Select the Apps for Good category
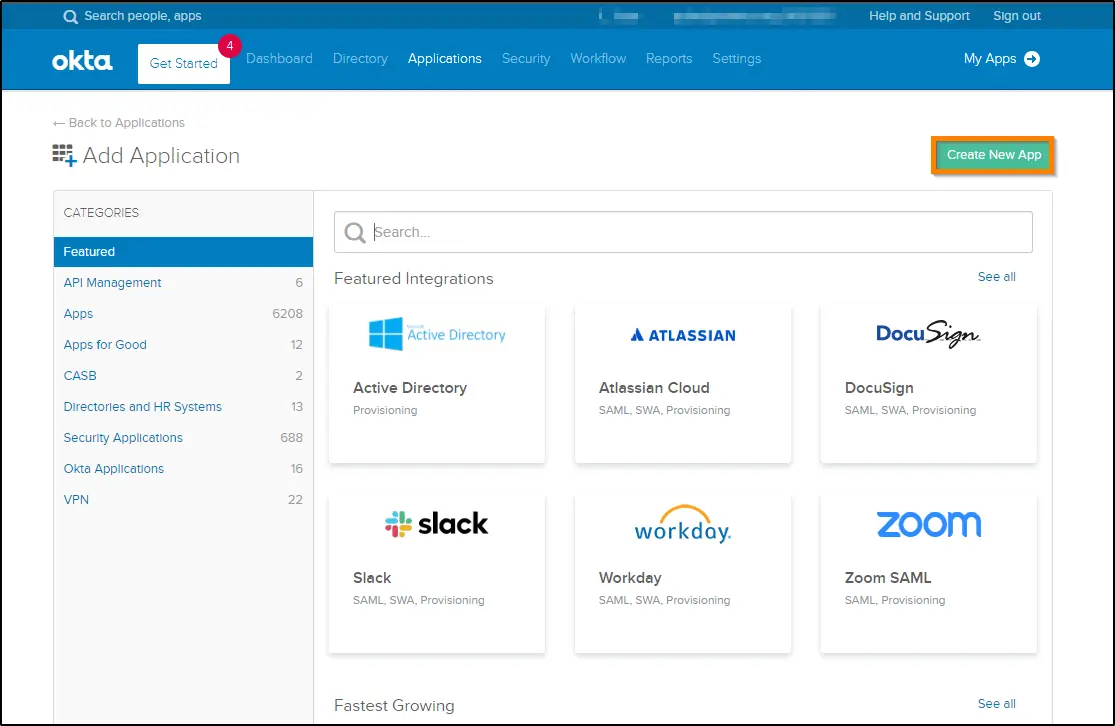 (183, 345)
